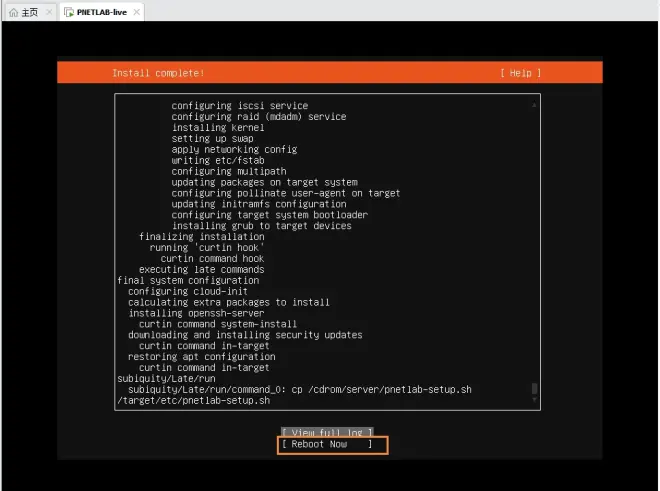Select the PNETLAB-live tab
The width and height of the screenshot is (660, 491).
point(101,12)
